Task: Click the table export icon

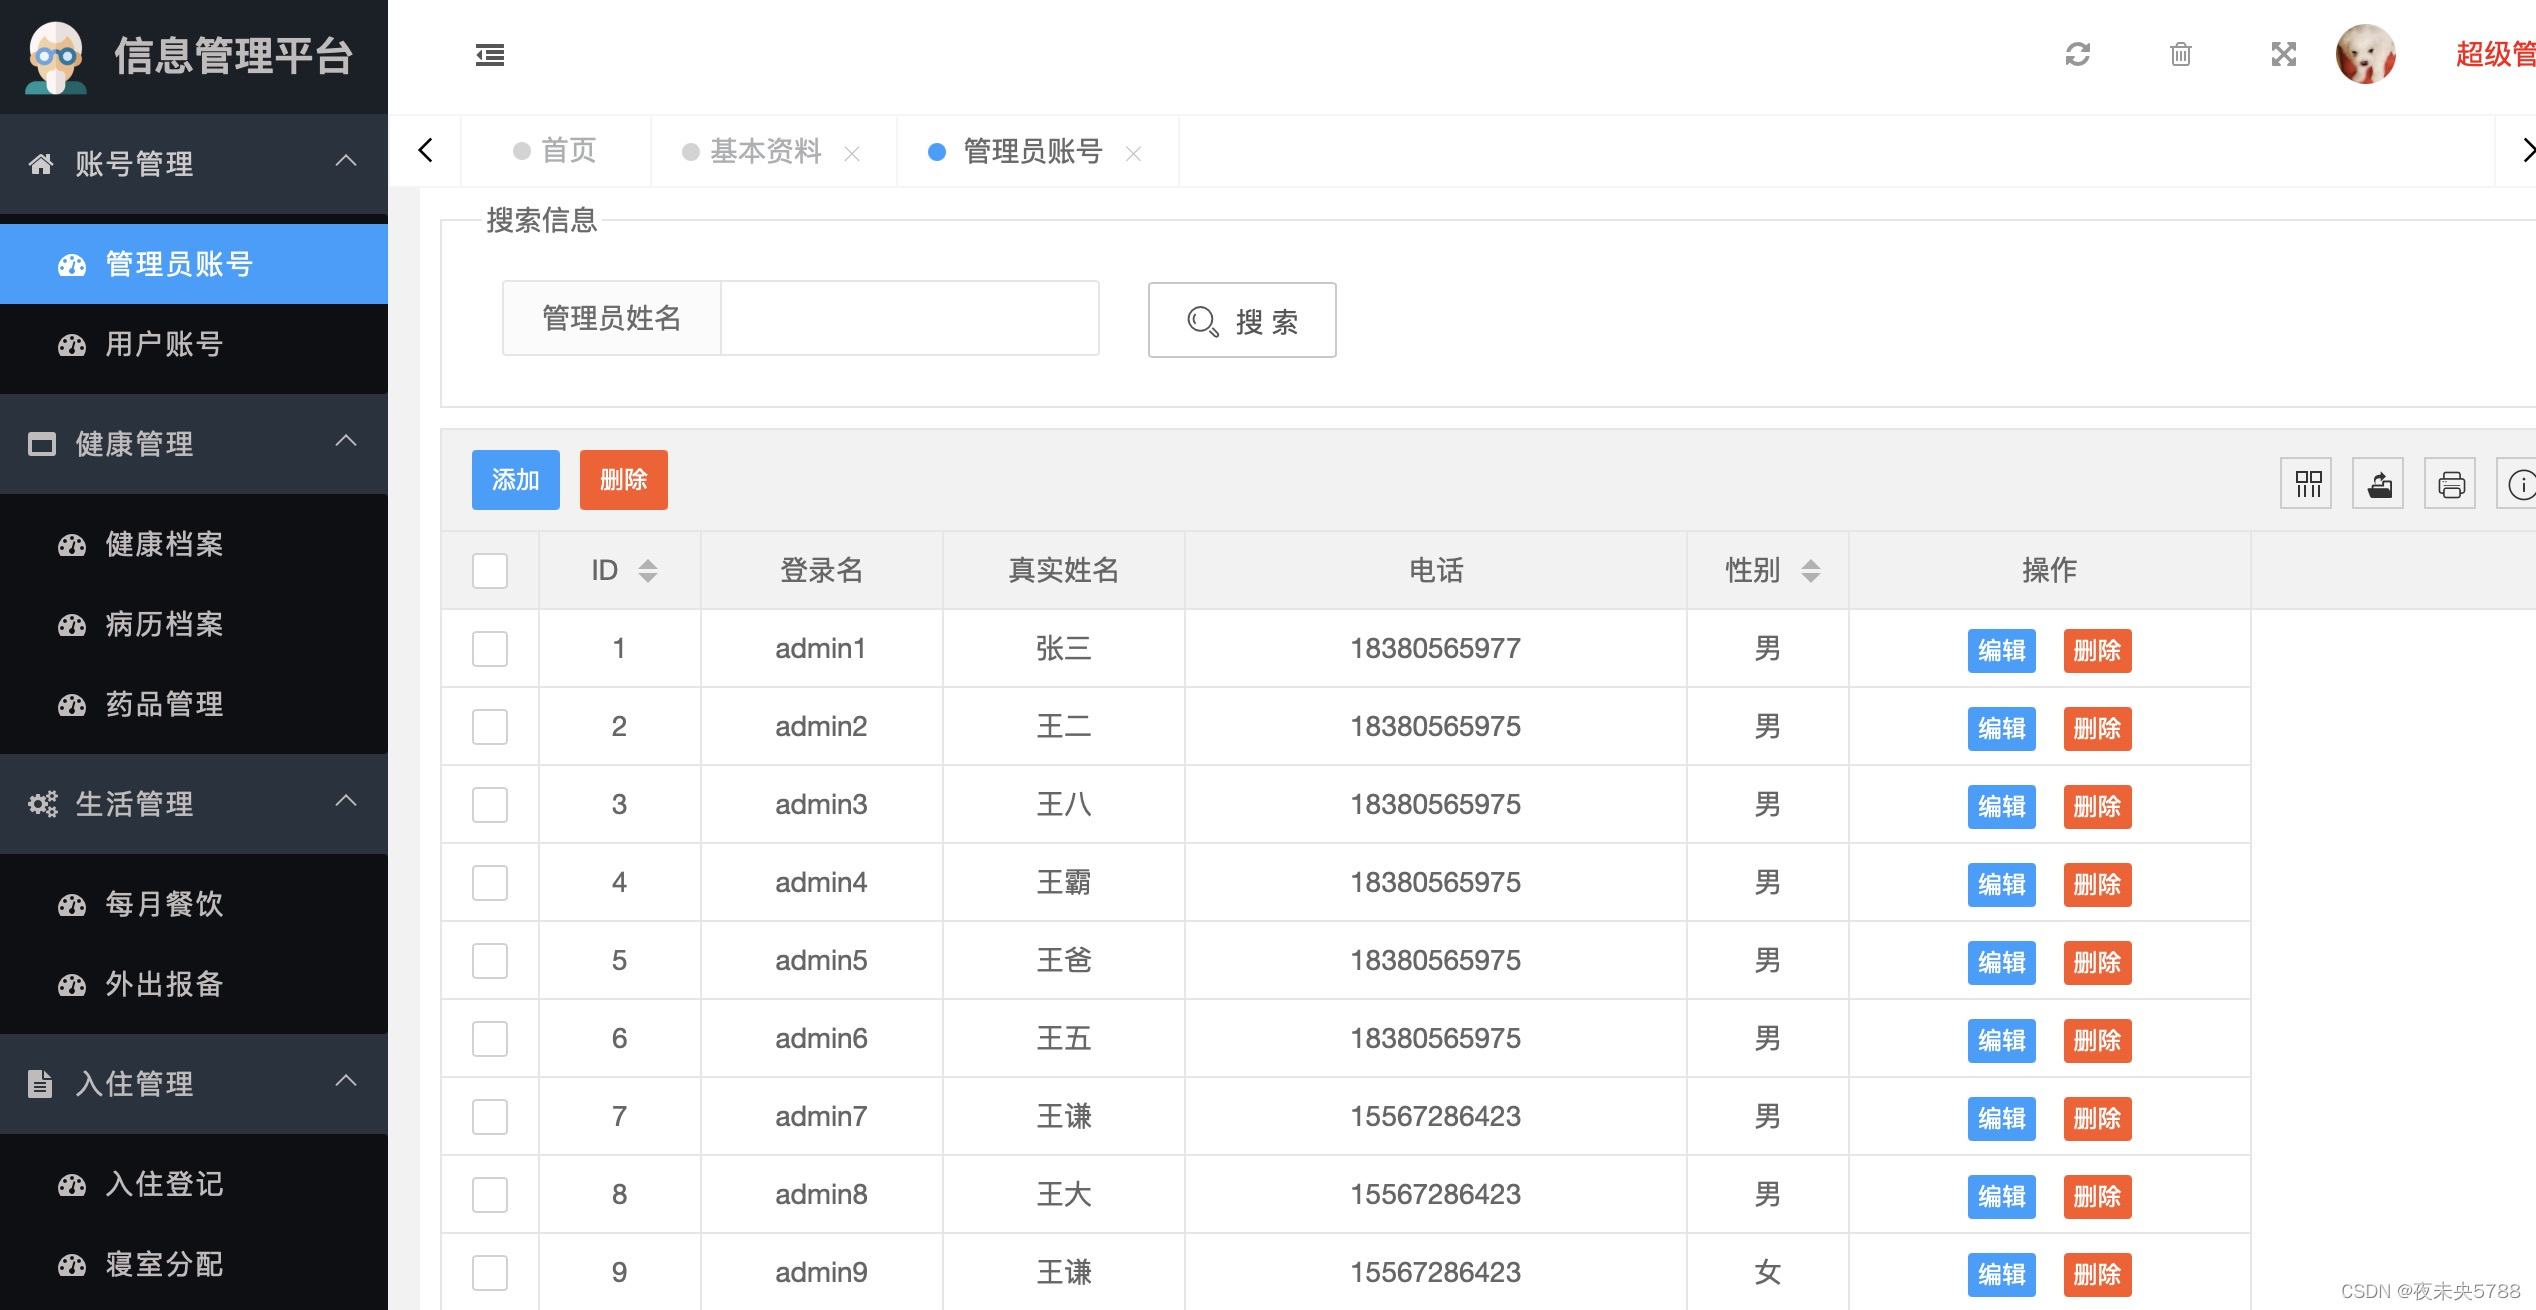Action: (x=2379, y=484)
